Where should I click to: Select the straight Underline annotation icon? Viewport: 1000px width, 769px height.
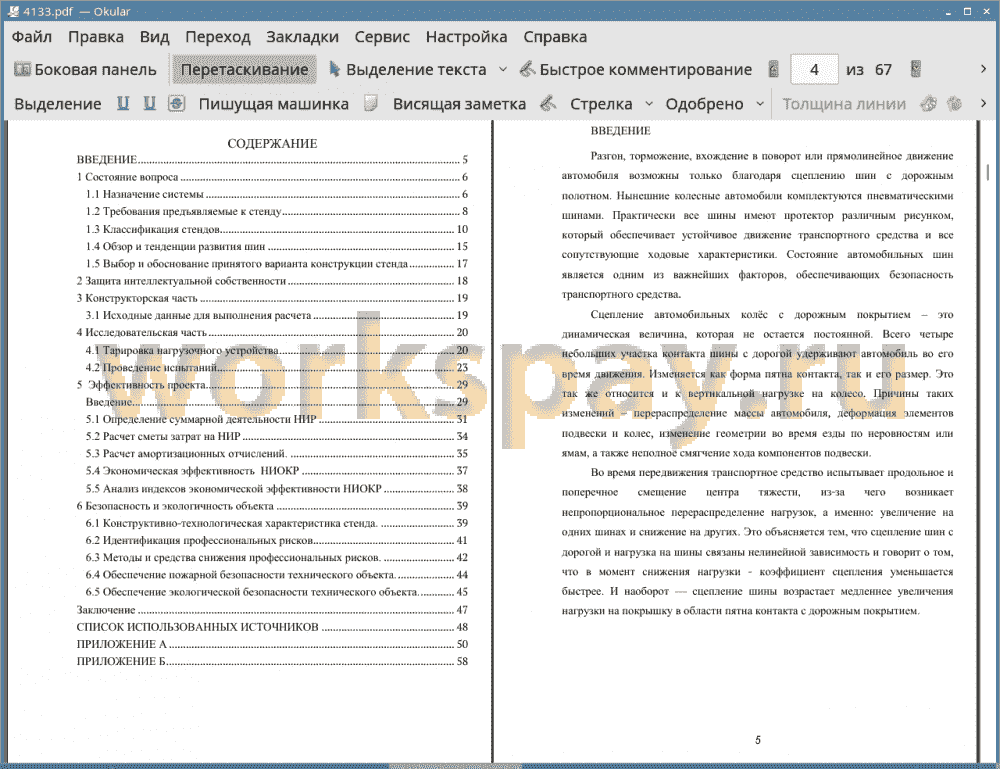tap(122, 104)
